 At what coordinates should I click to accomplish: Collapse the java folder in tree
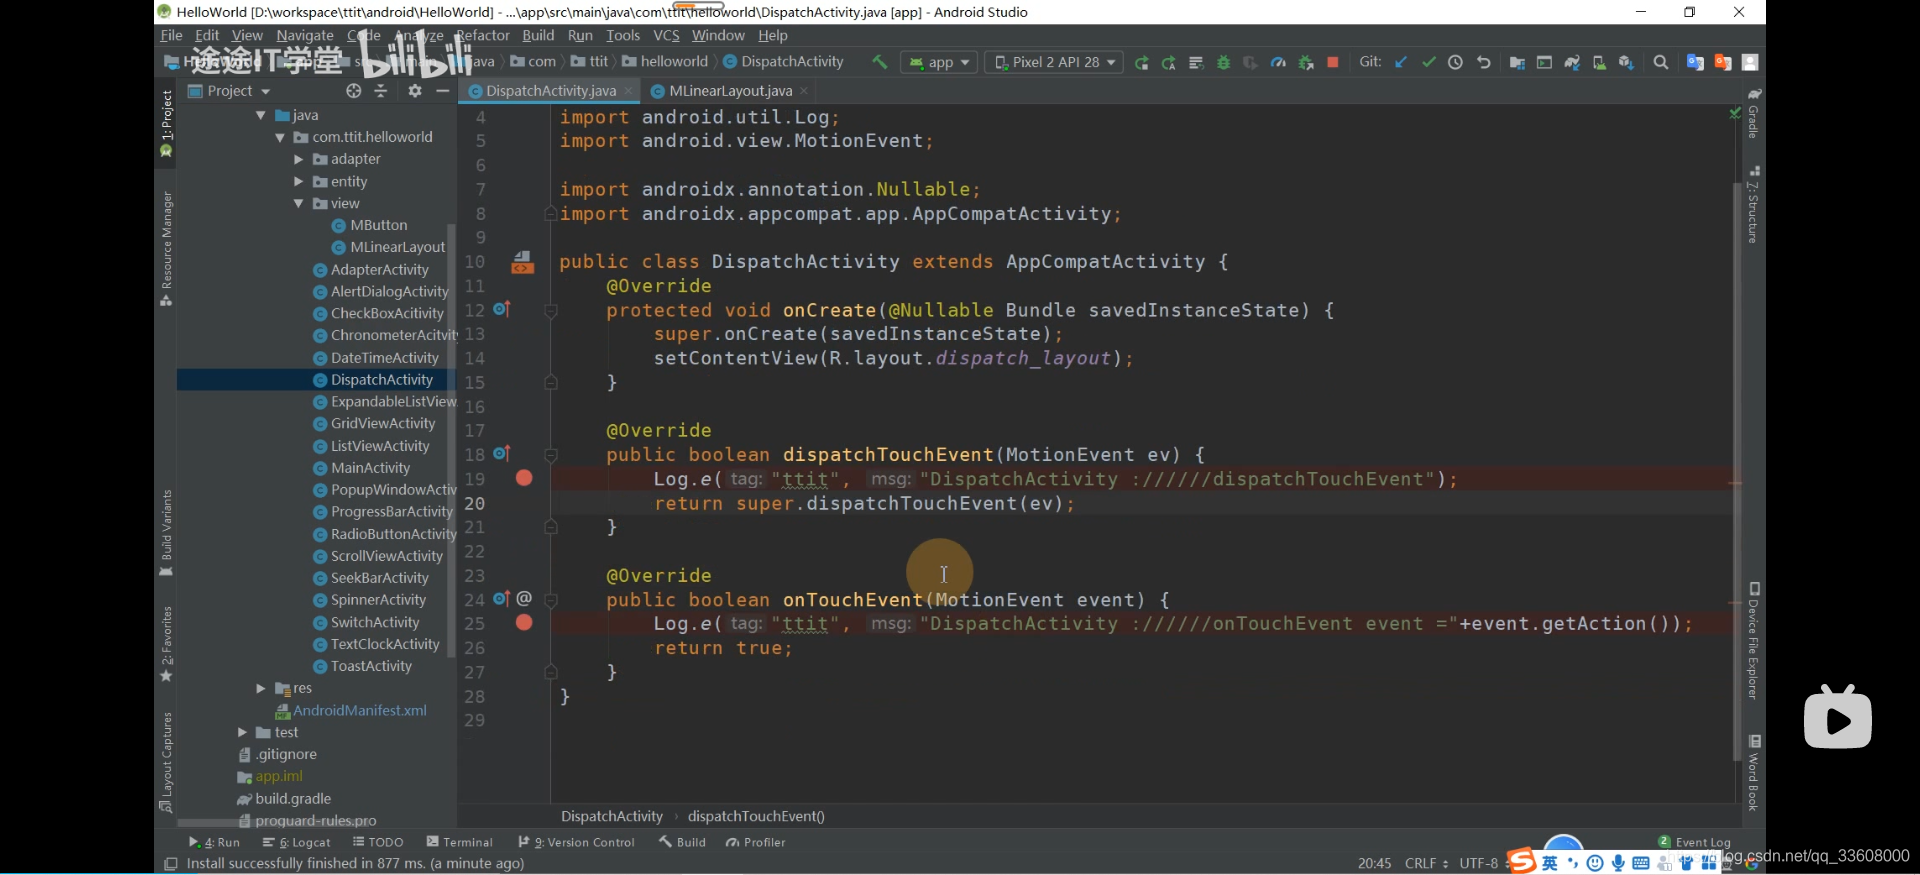pos(261,115)
